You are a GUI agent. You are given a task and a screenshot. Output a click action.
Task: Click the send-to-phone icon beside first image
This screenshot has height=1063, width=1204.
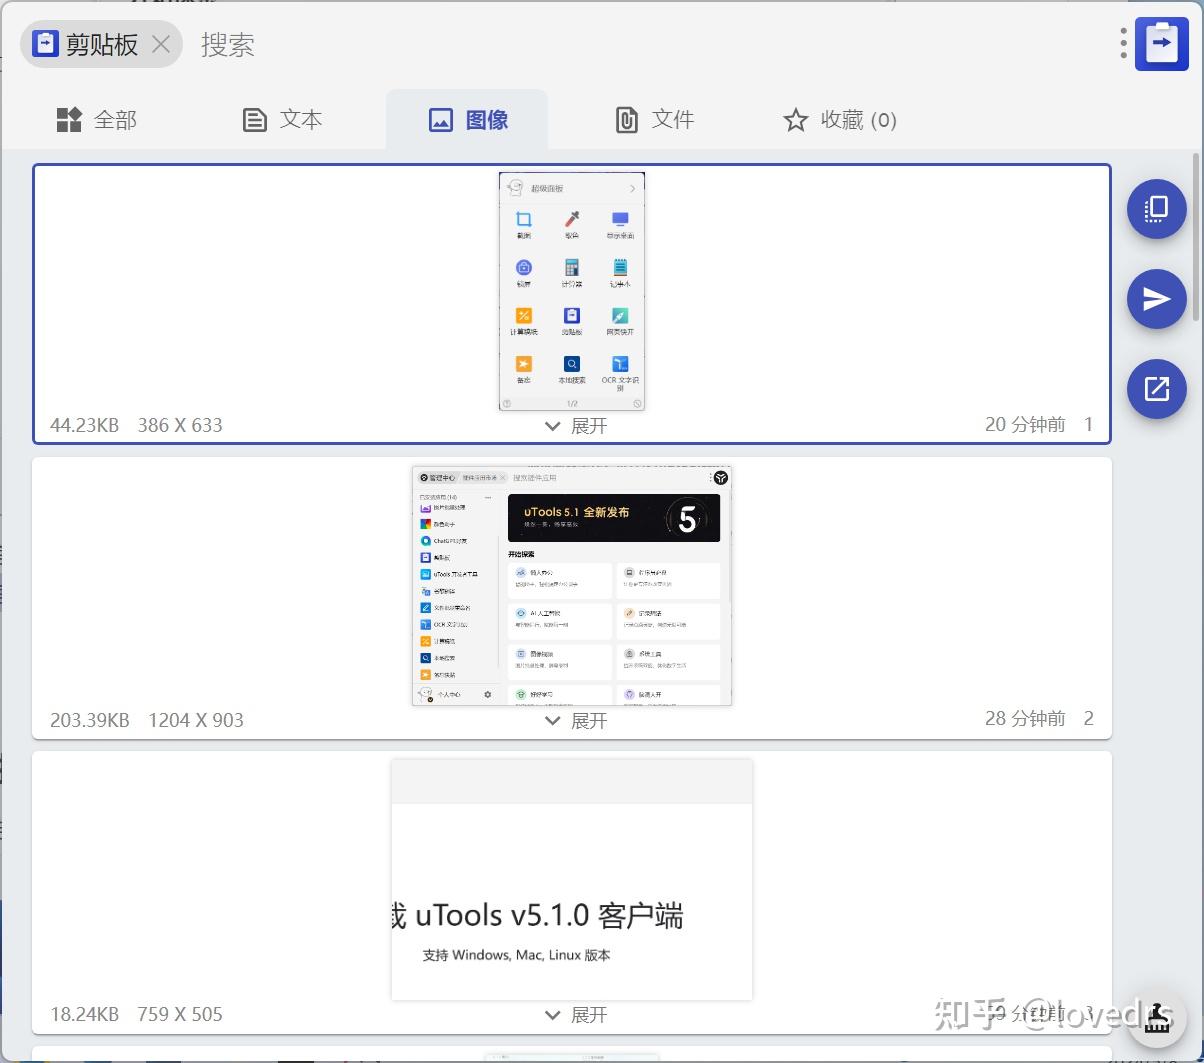(x=1156, y=209)
